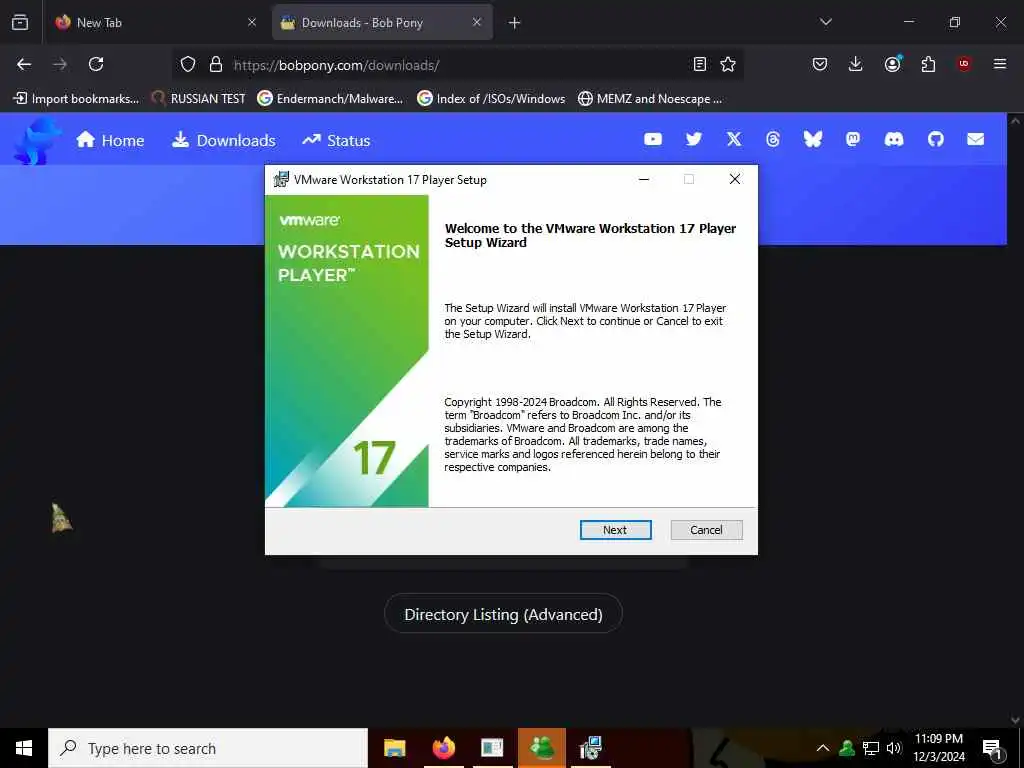Open the MEMZ and Noescape bookmark

(650, 99)
